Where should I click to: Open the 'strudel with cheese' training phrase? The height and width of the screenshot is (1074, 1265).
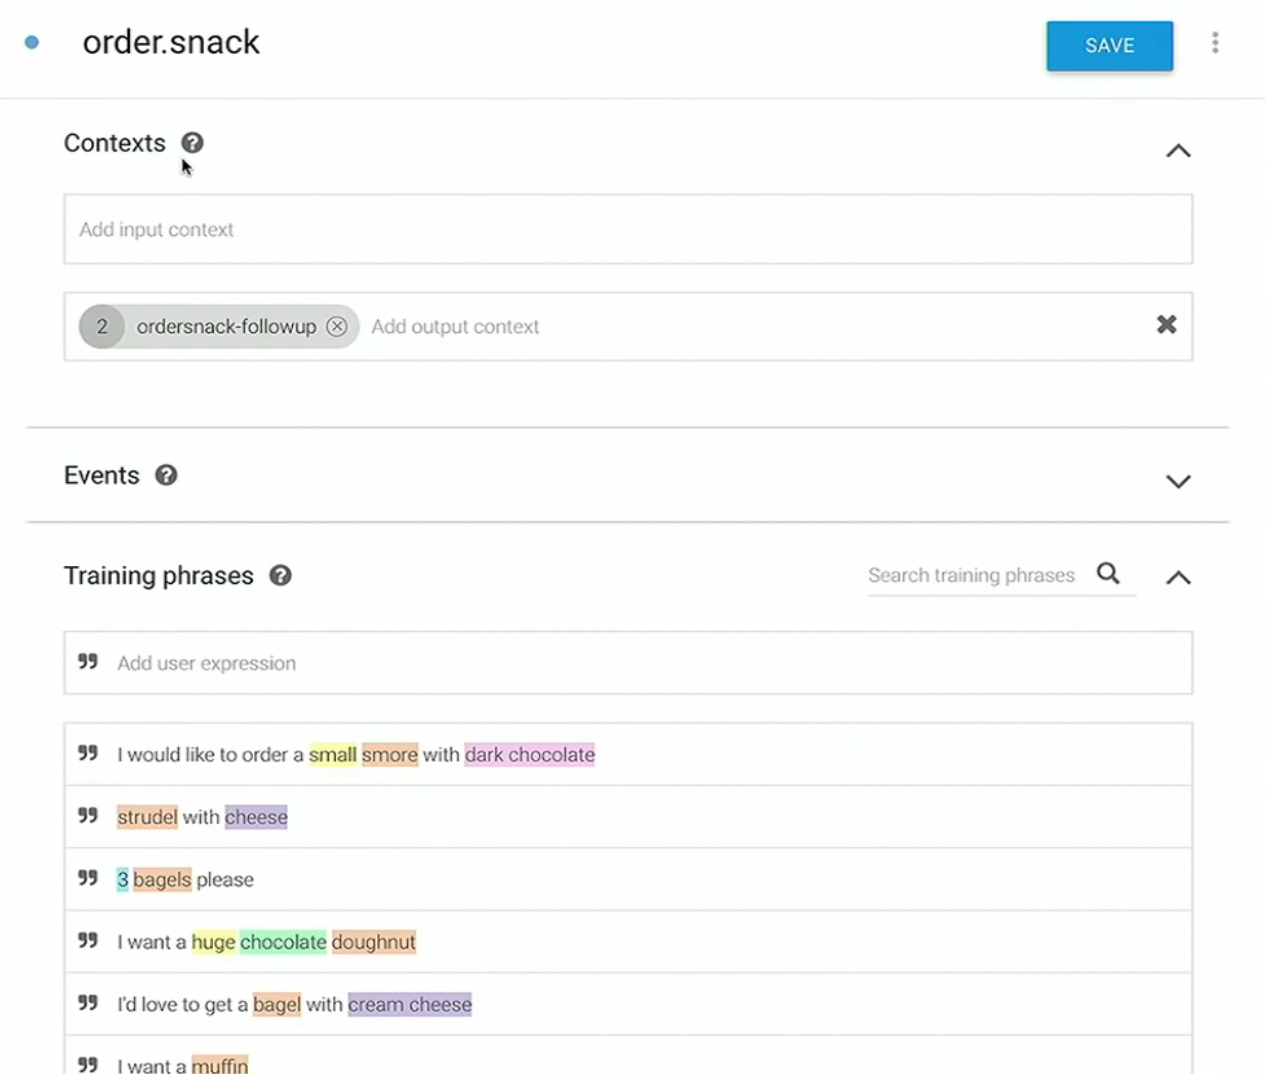pyautogui.click(x=628, y=817)
